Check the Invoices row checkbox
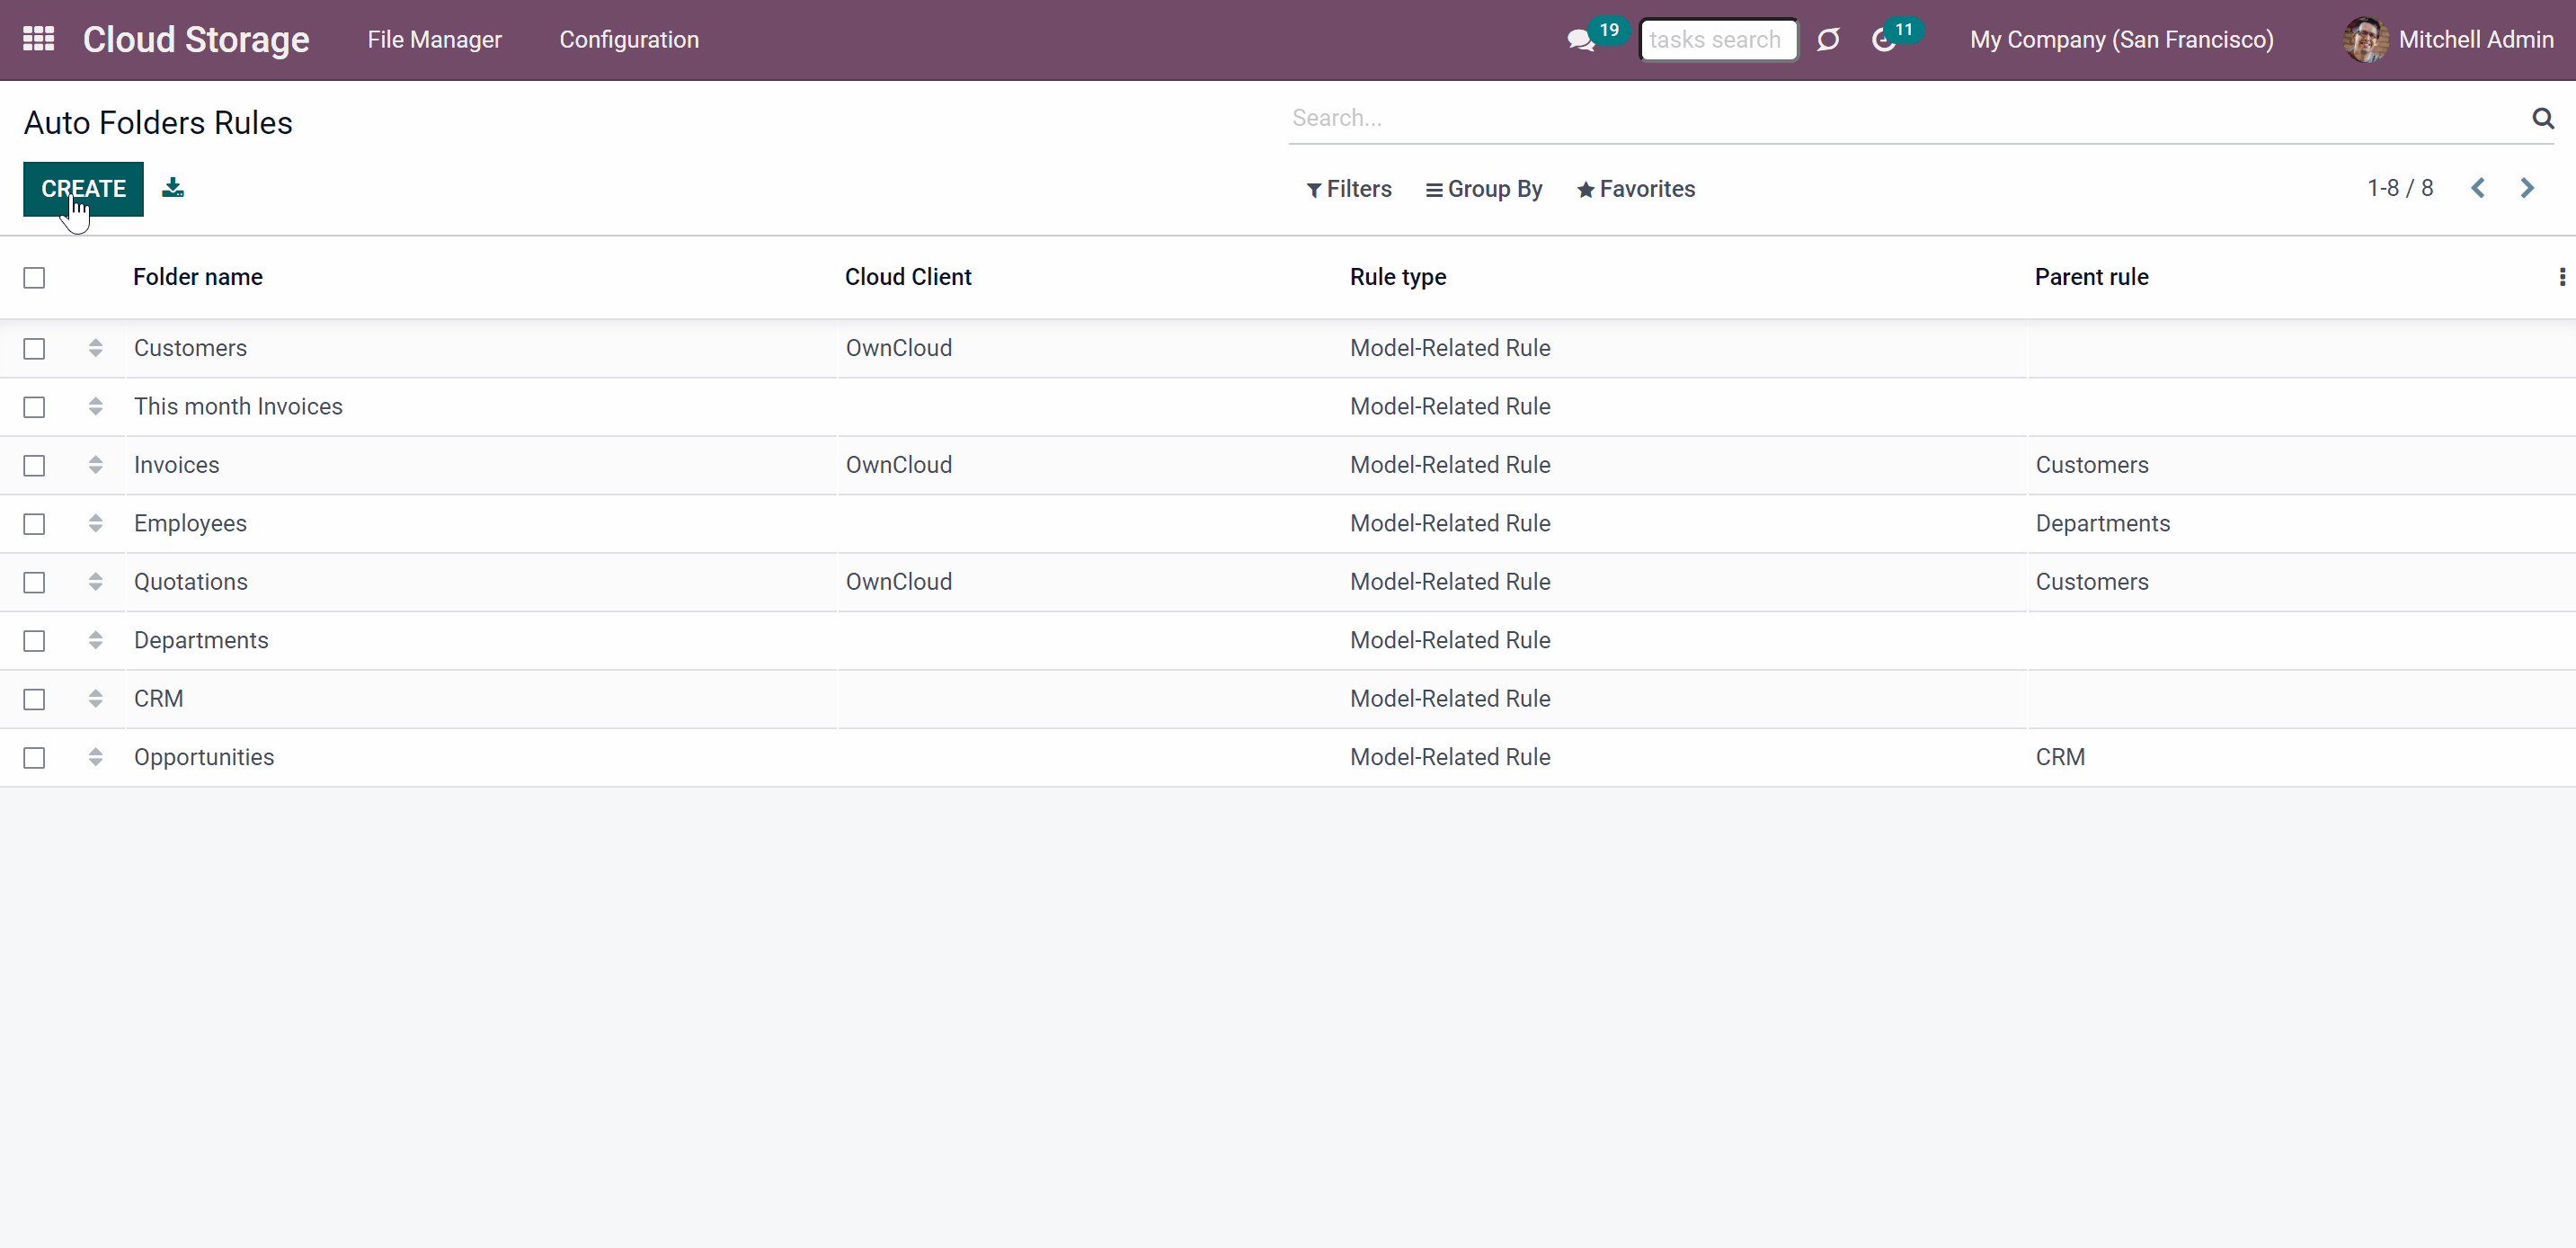Image resolution: width=2576 pixels, height=1248 pixels. [34, 466]
